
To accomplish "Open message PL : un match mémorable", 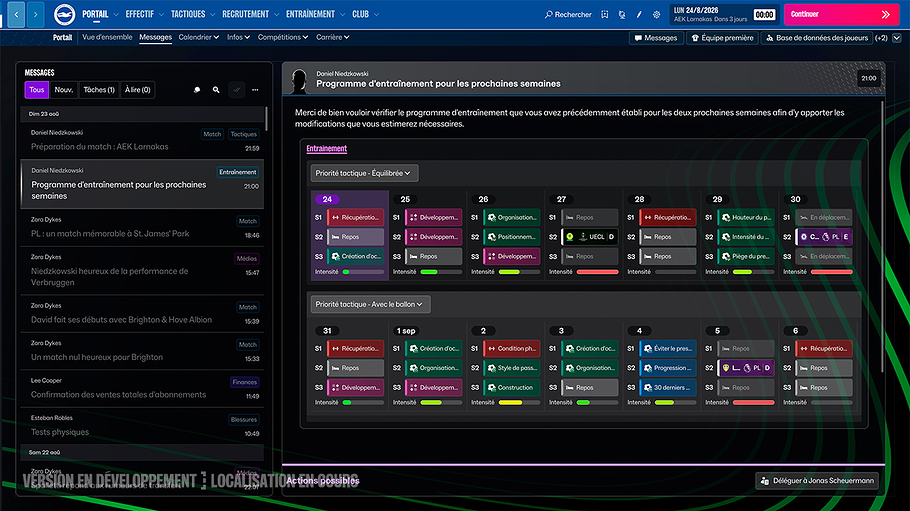I will pos(142,227).
